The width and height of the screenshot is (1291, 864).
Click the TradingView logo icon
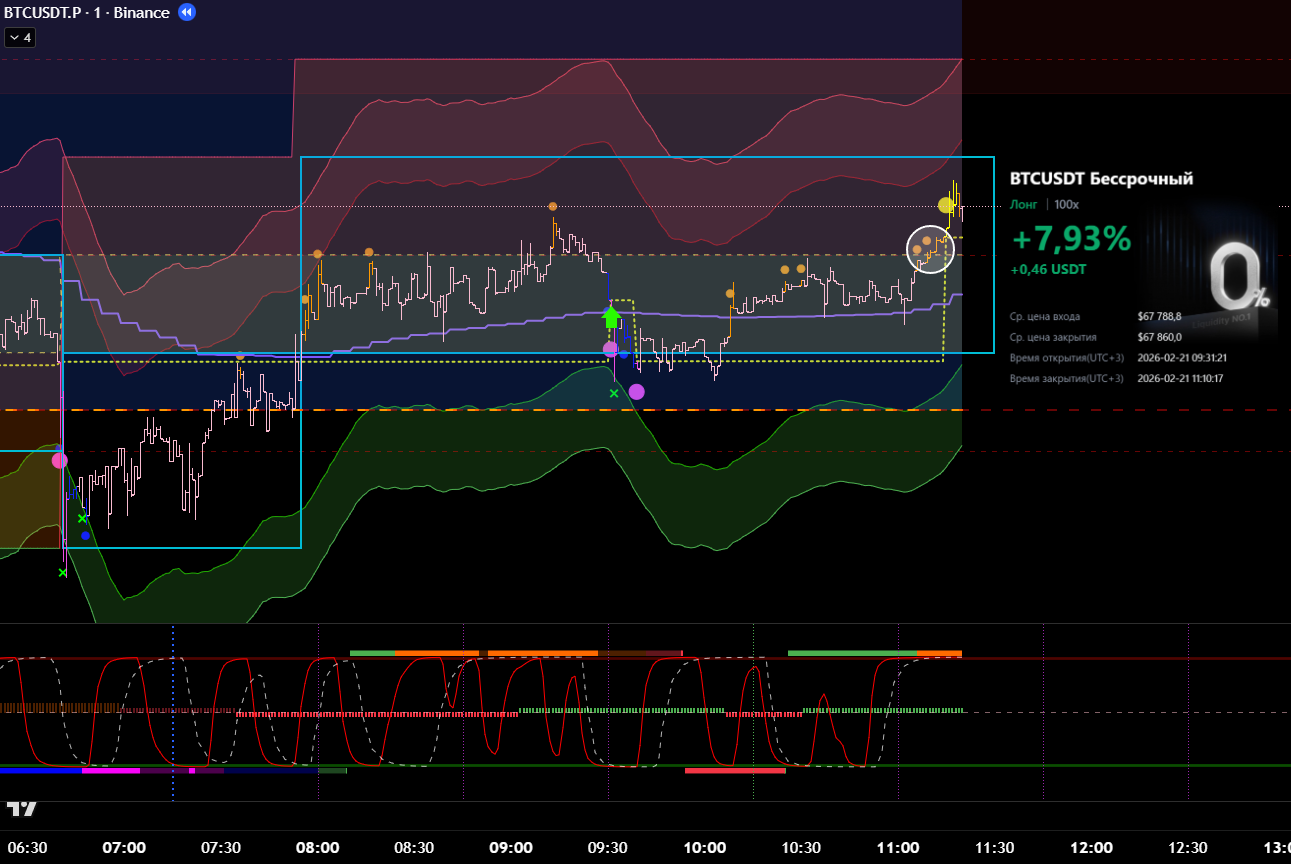[21, 807]
